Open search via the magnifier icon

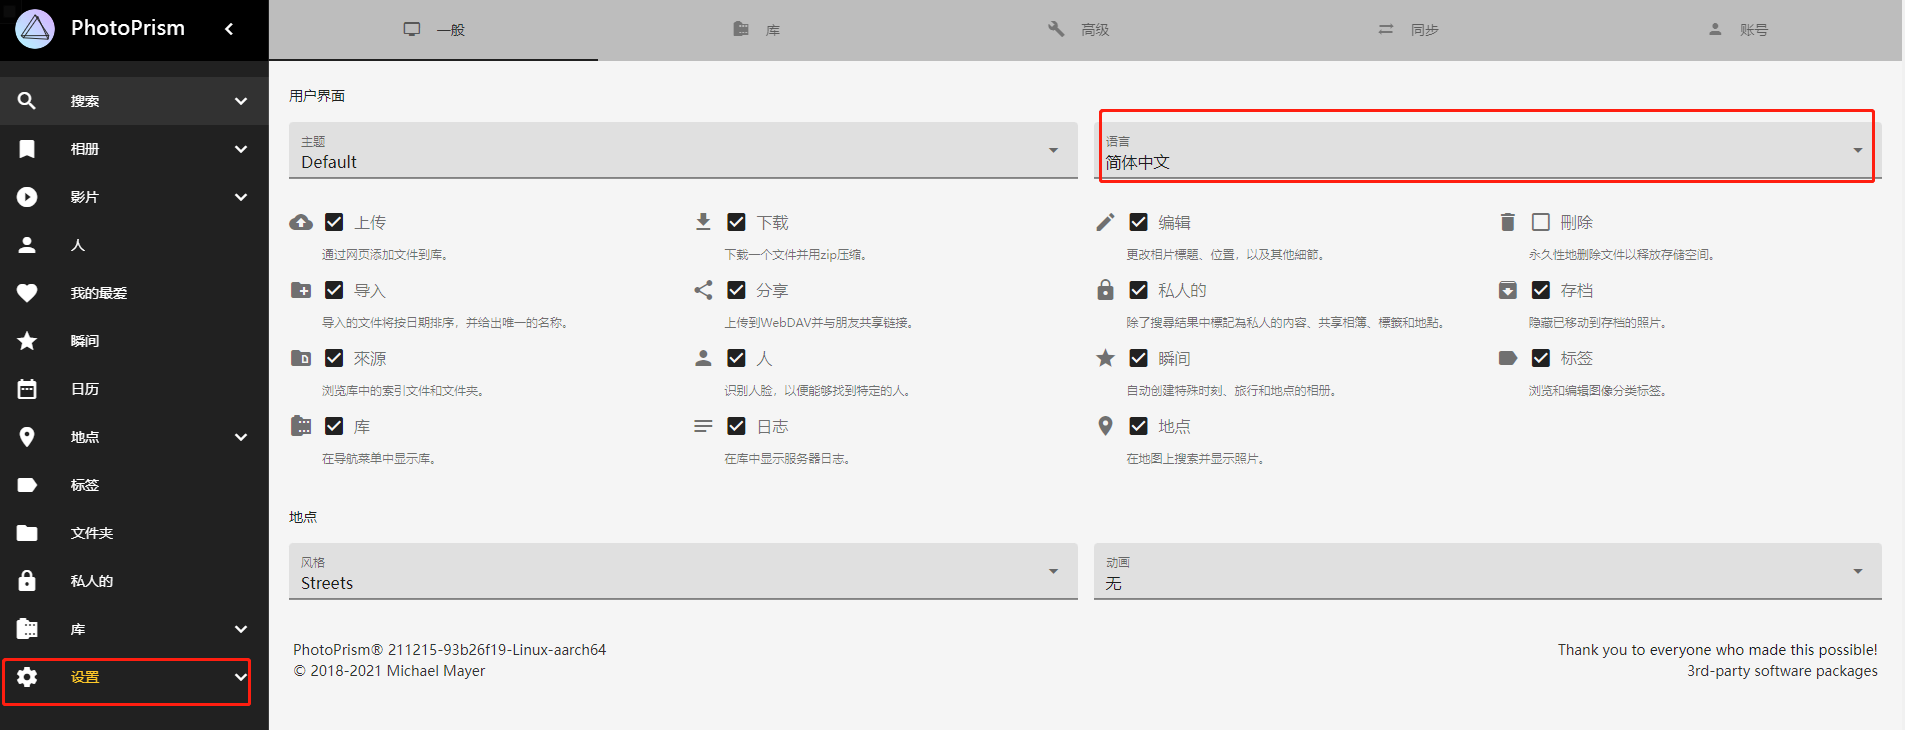pos(27,101)
